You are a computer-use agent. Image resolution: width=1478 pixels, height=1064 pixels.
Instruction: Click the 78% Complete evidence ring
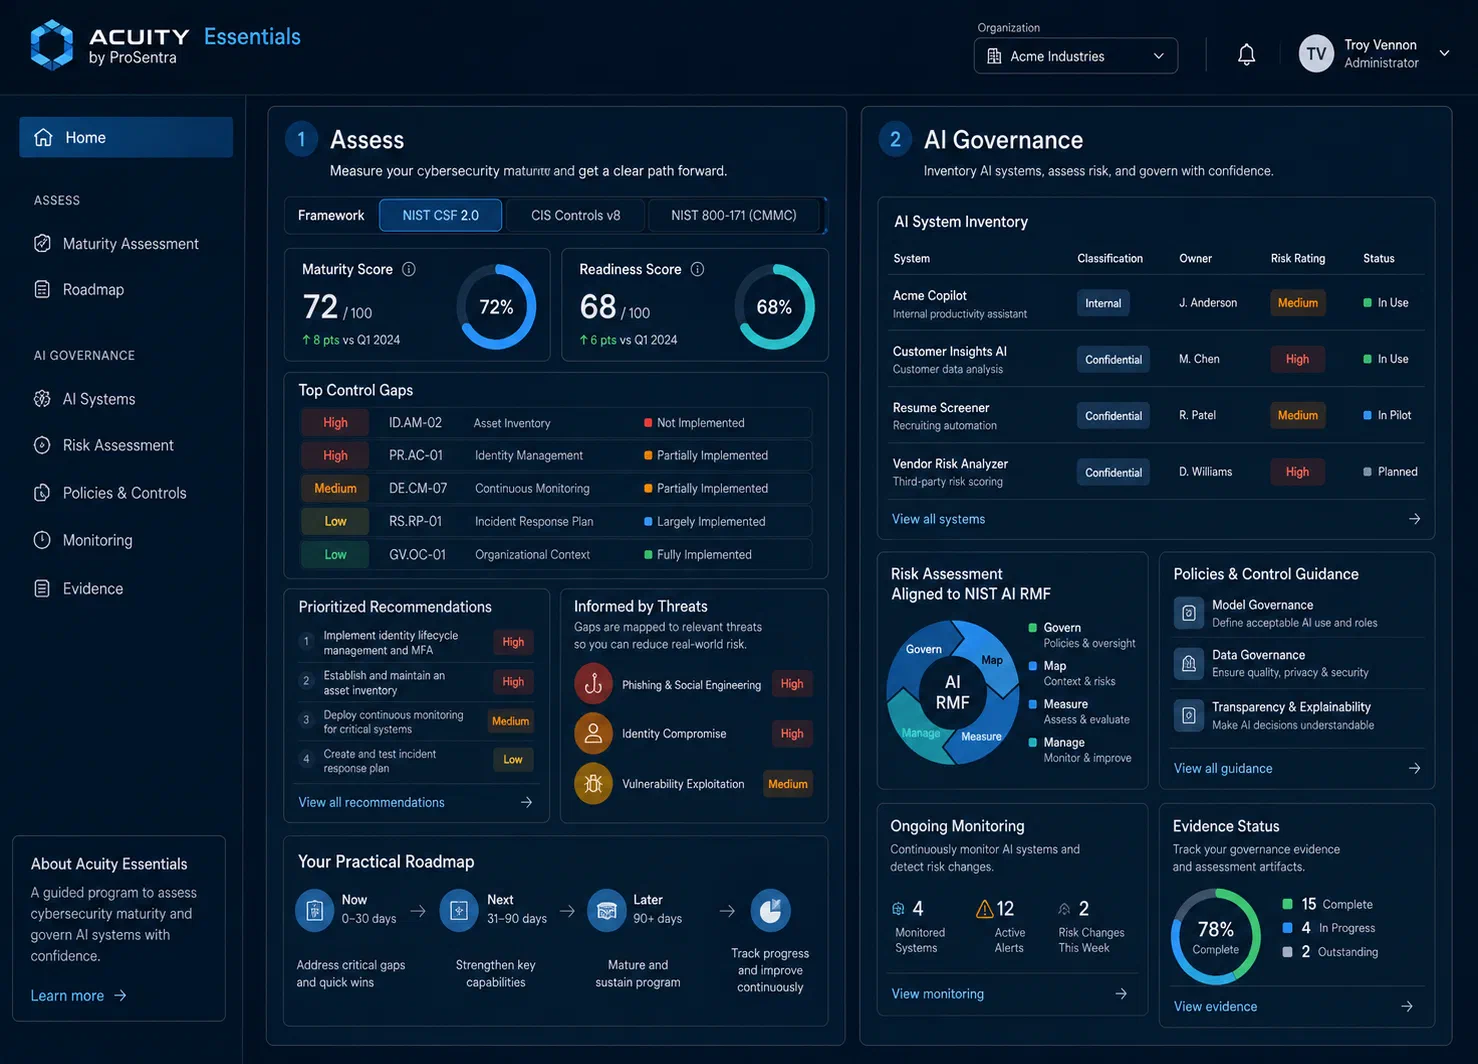(1216, 937)
